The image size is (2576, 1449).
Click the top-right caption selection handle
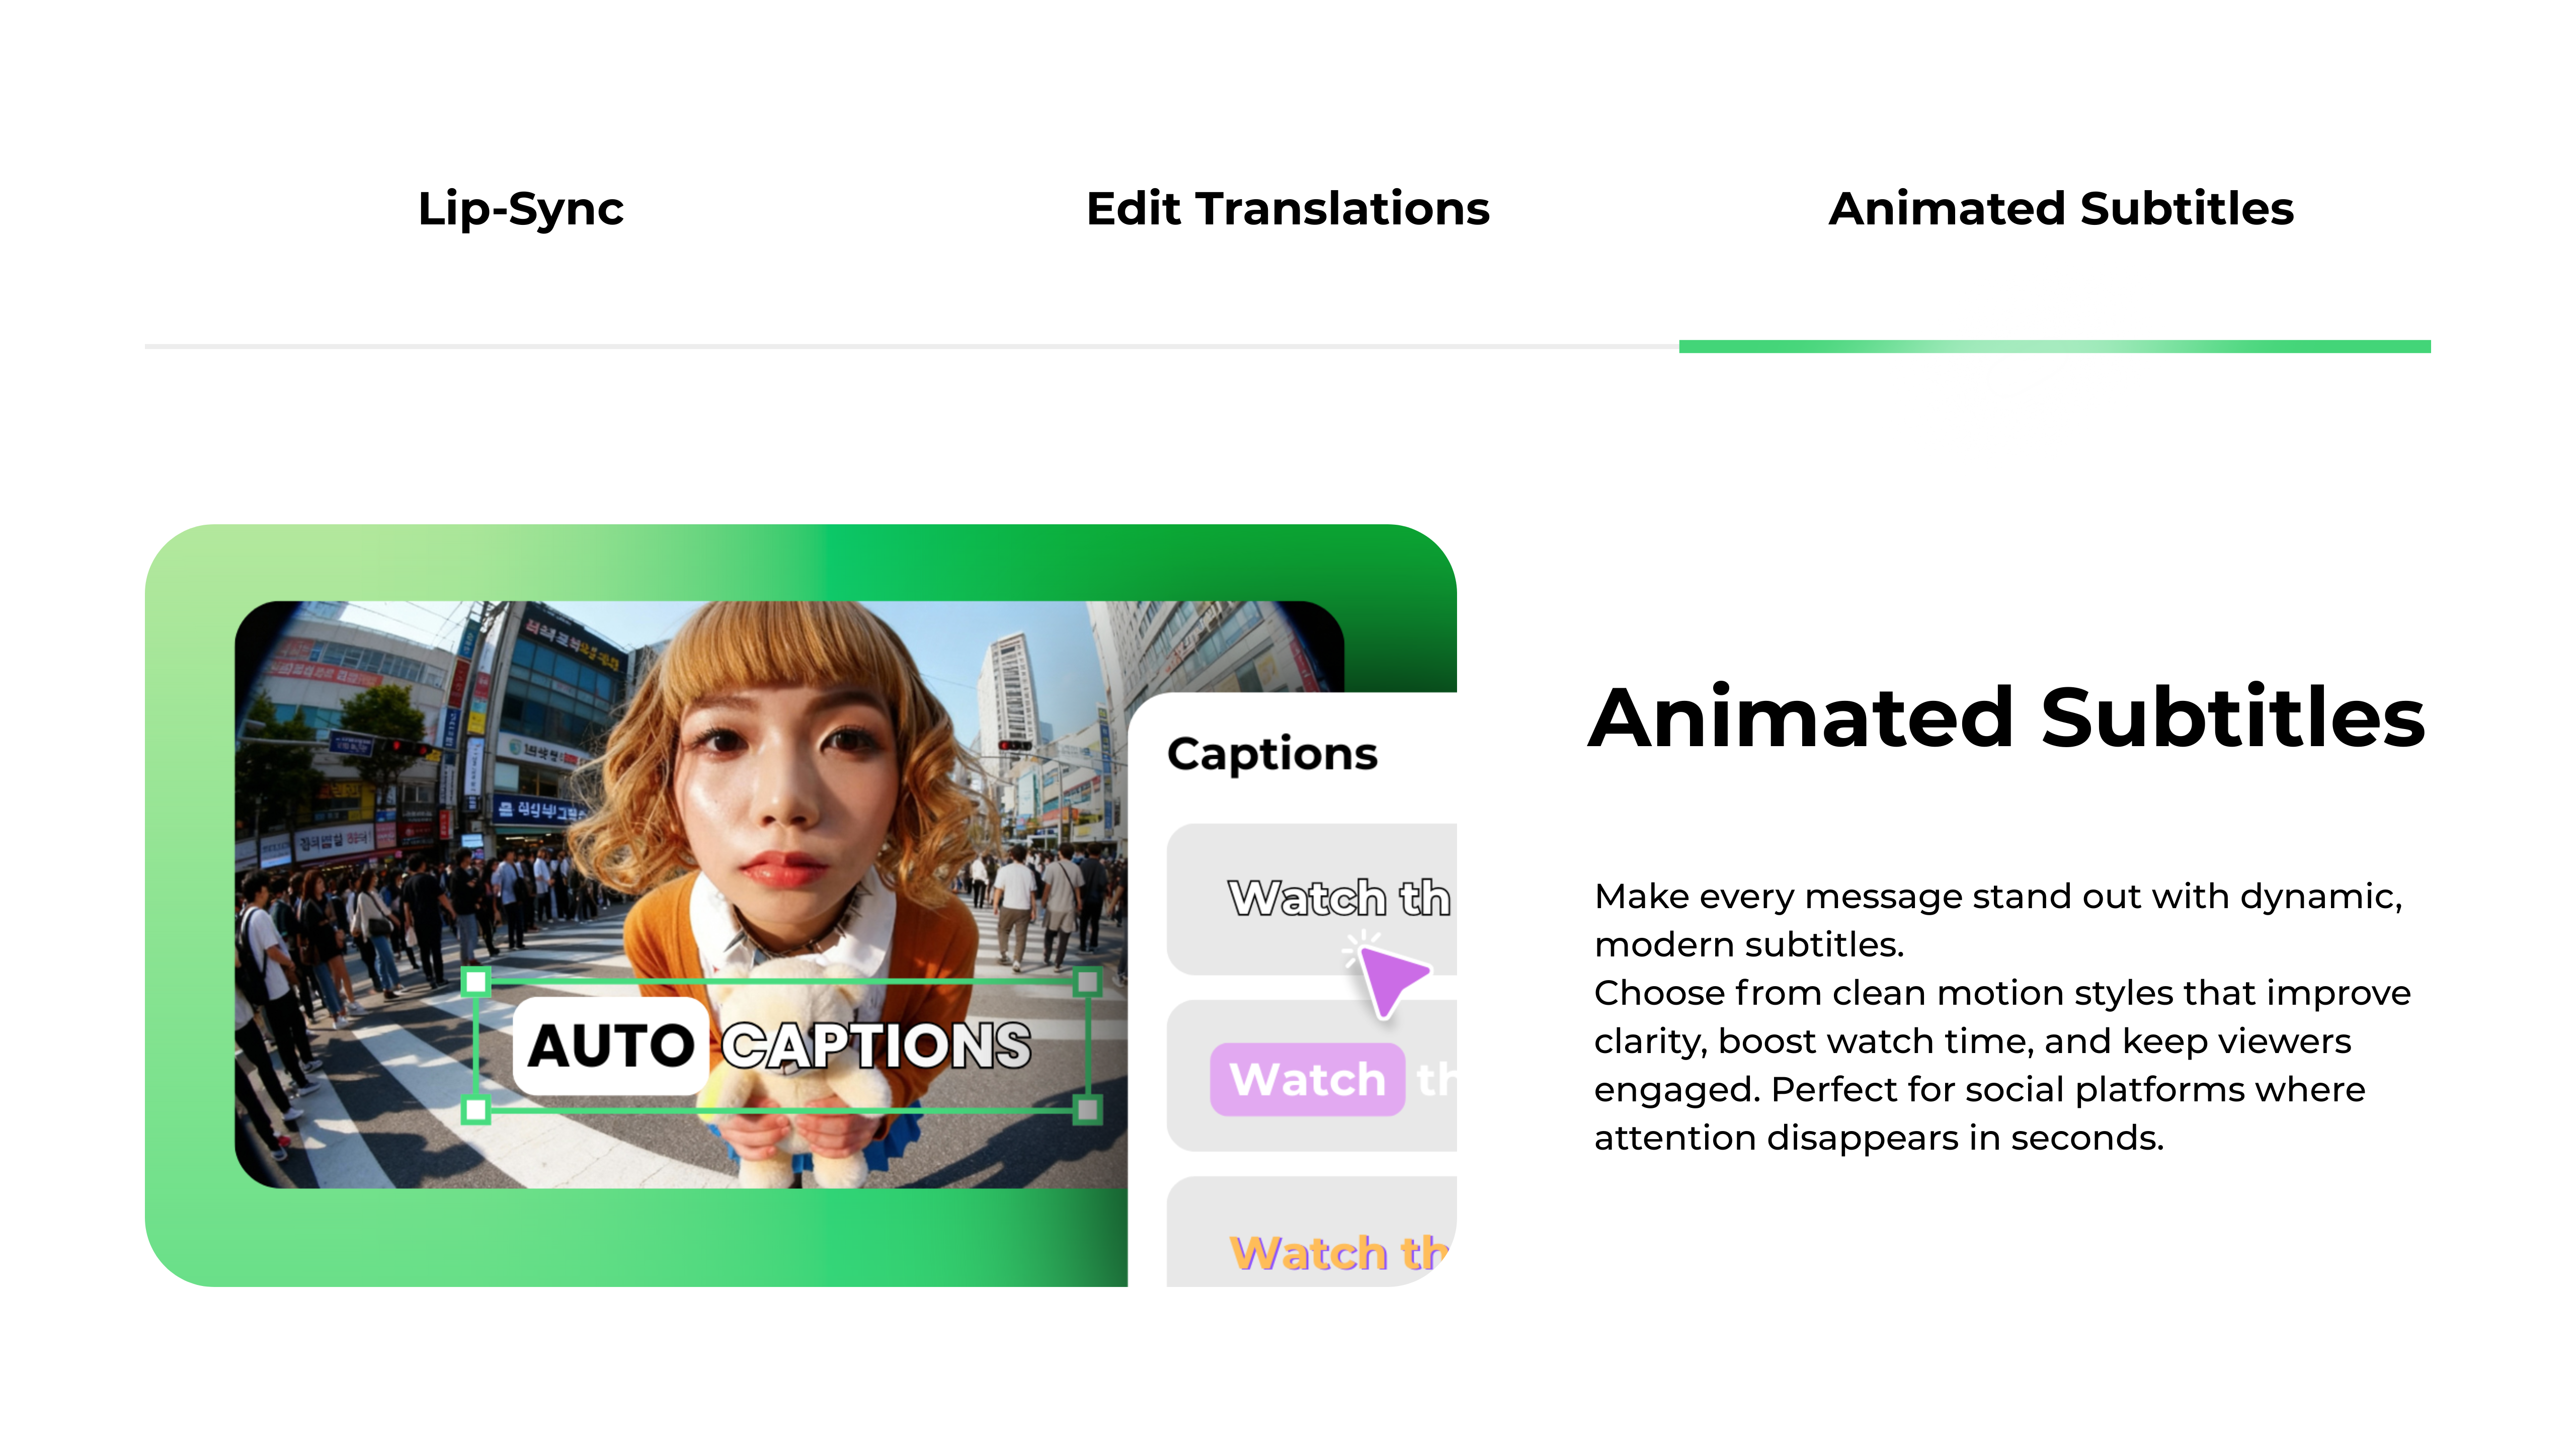pyautogui.click(x=1087, y=982)
